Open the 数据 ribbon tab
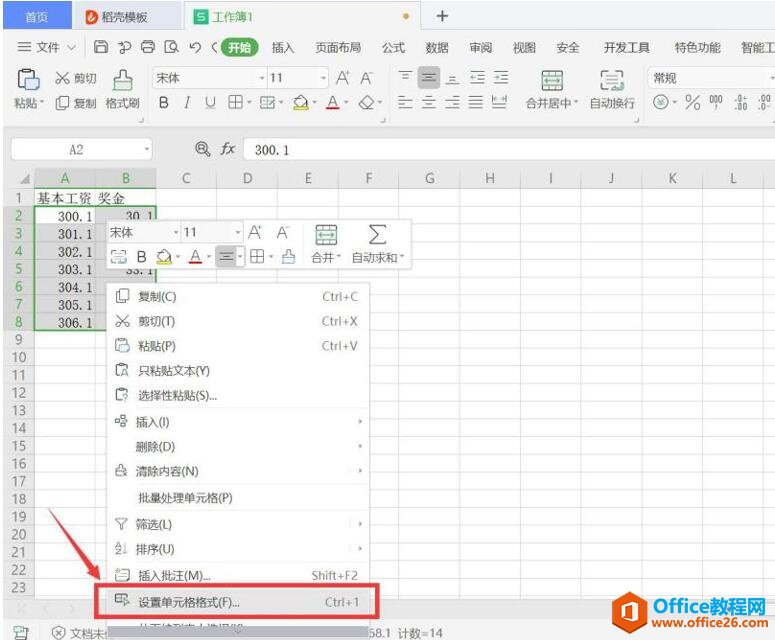 coord(437,47)
